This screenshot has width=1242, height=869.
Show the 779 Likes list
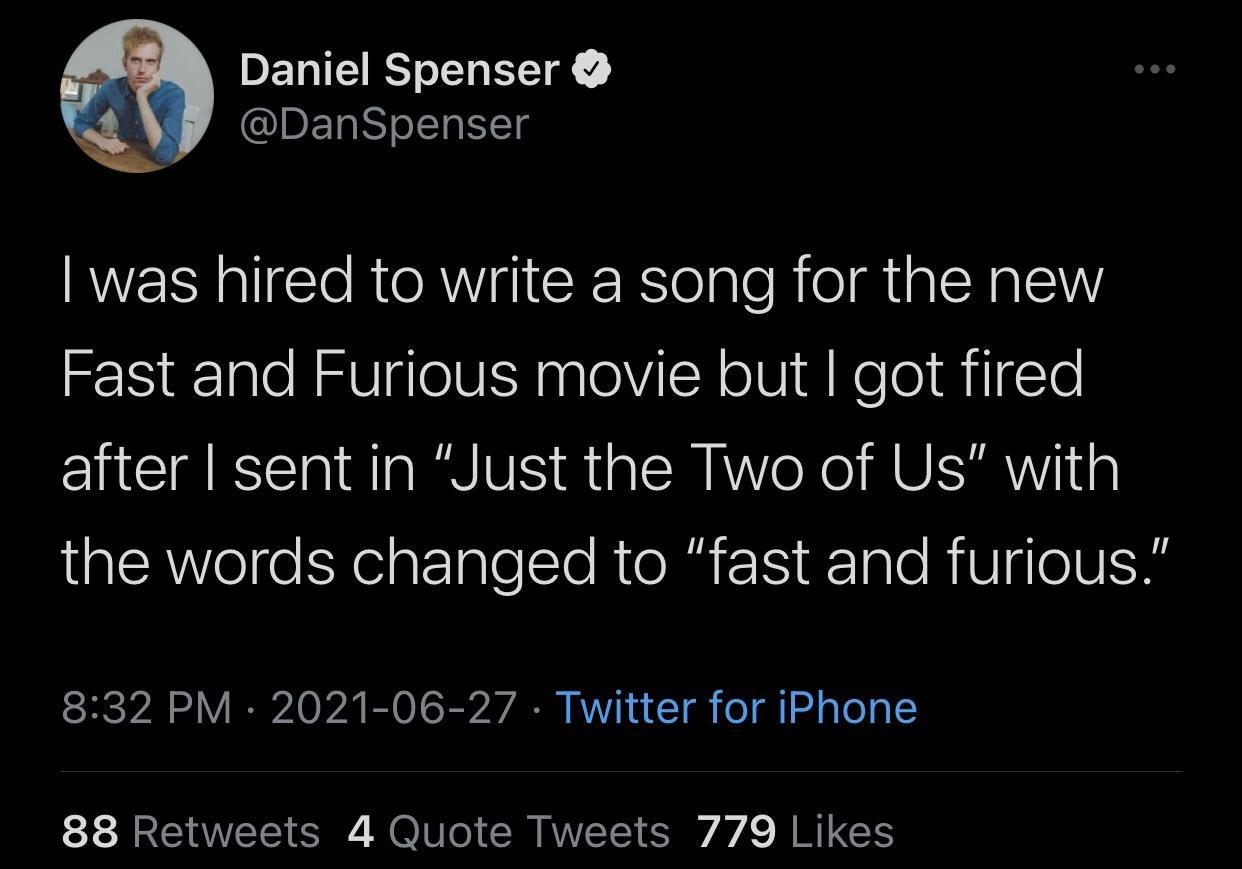[x=795, y=831]
